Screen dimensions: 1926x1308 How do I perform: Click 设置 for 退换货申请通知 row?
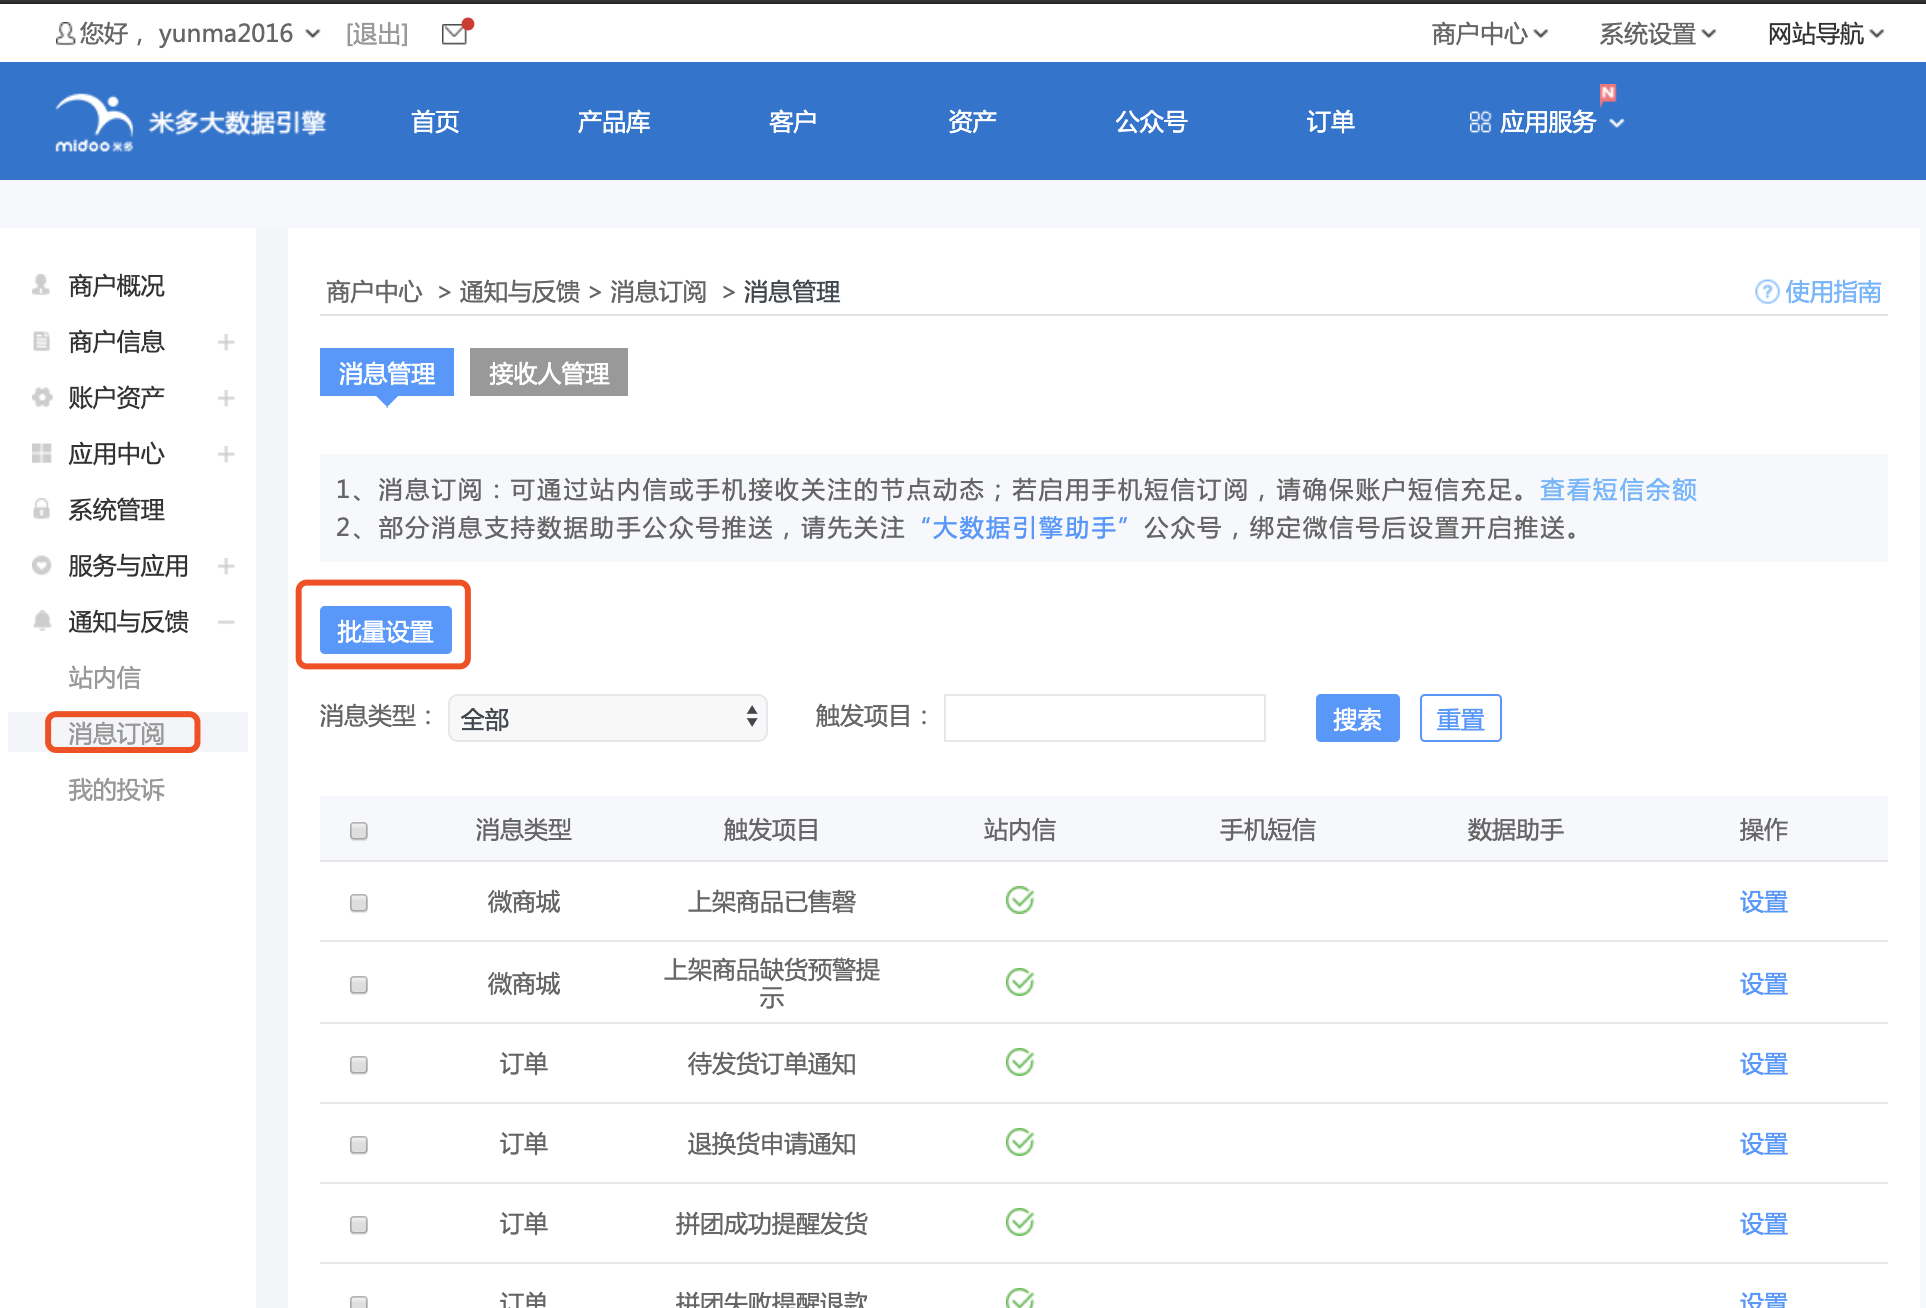[1763, 1144]
